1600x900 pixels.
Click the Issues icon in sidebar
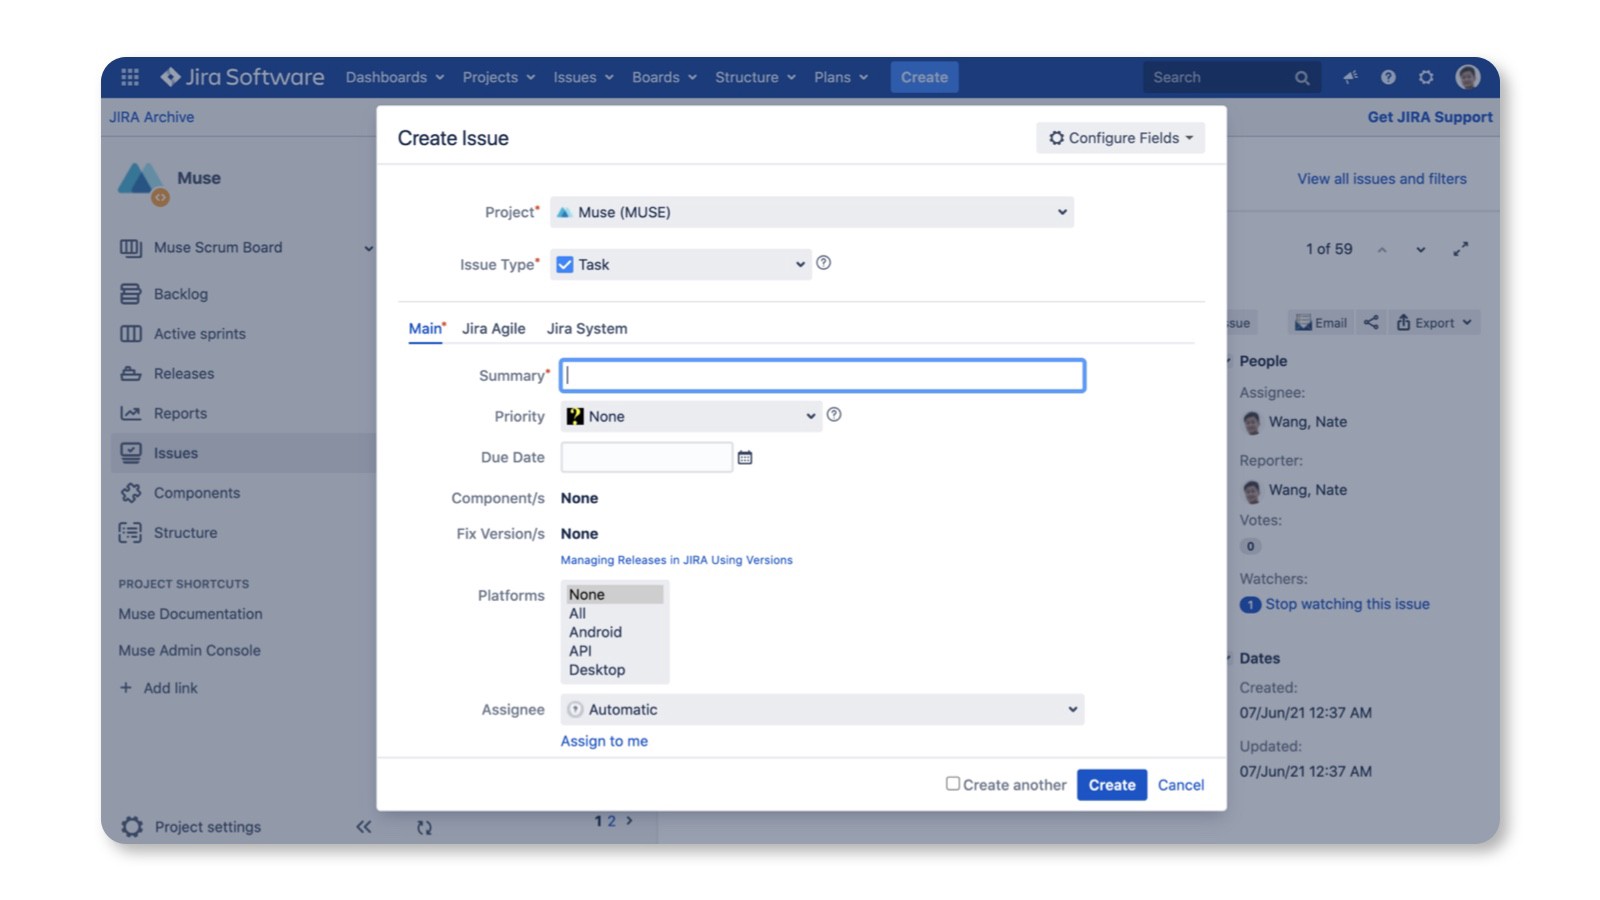tap(130, 453)
